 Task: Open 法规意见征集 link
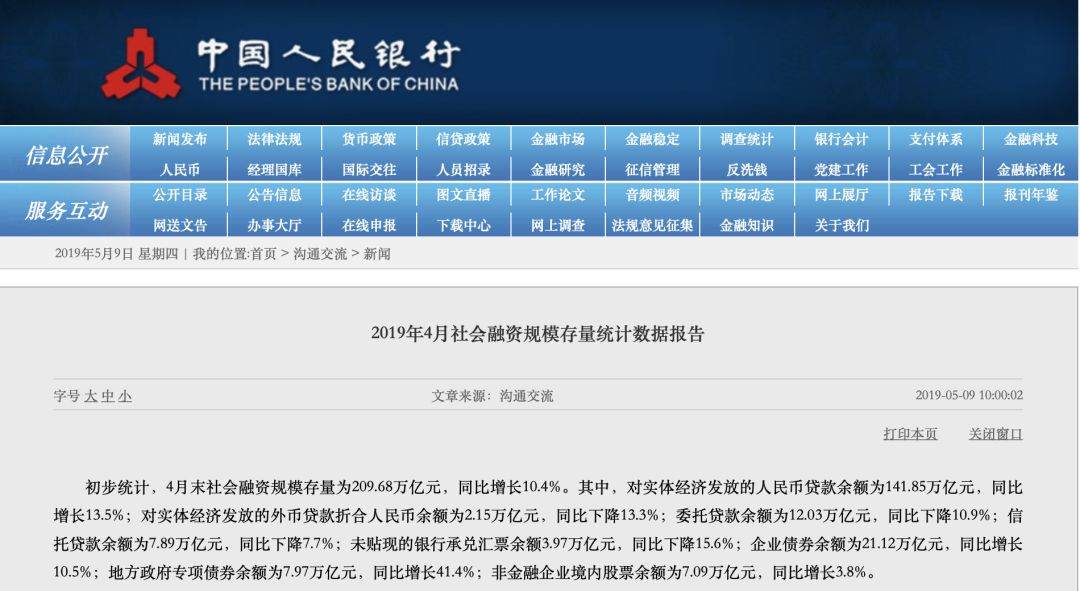[652, 225]
